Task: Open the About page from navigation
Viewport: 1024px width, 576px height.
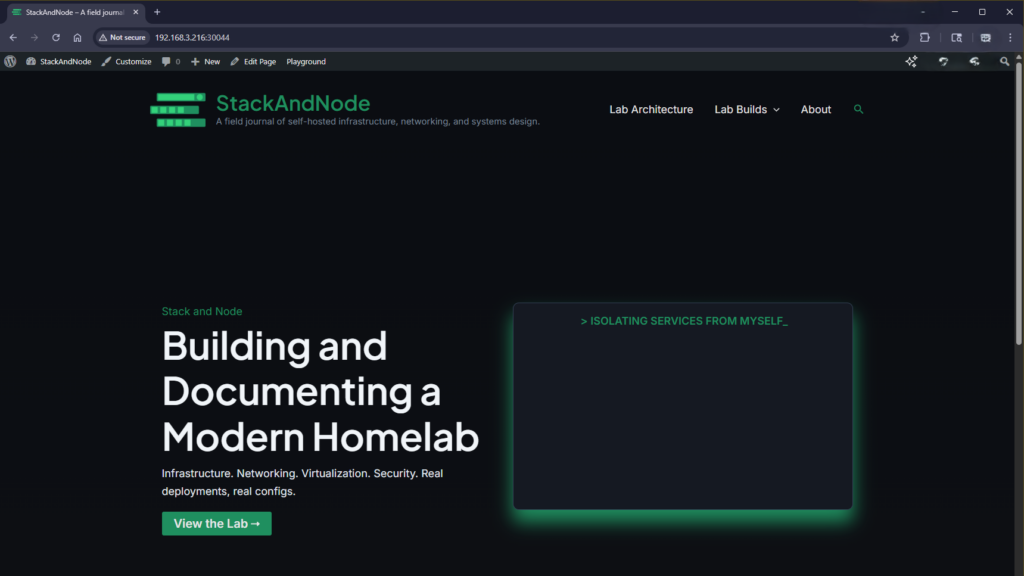Action: point(815,109)
